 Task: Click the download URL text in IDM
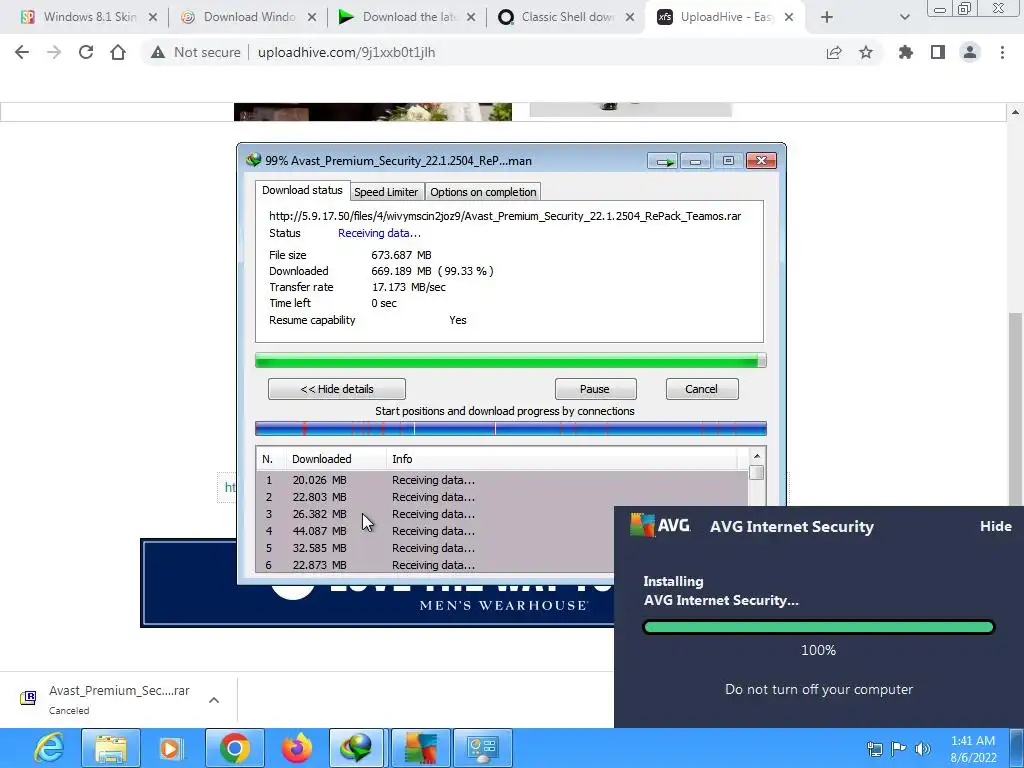(x=505, y=216)
